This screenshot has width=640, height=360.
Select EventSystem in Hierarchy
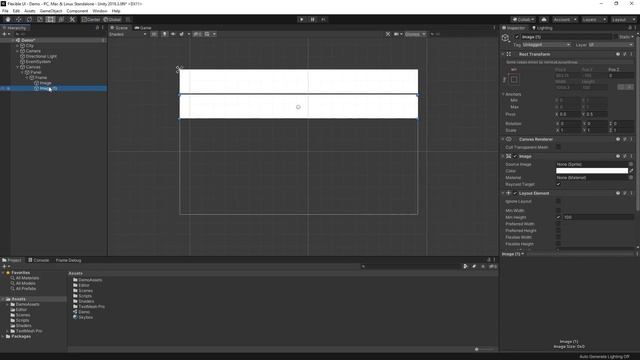pyautogui.click(x=38, y=62)
